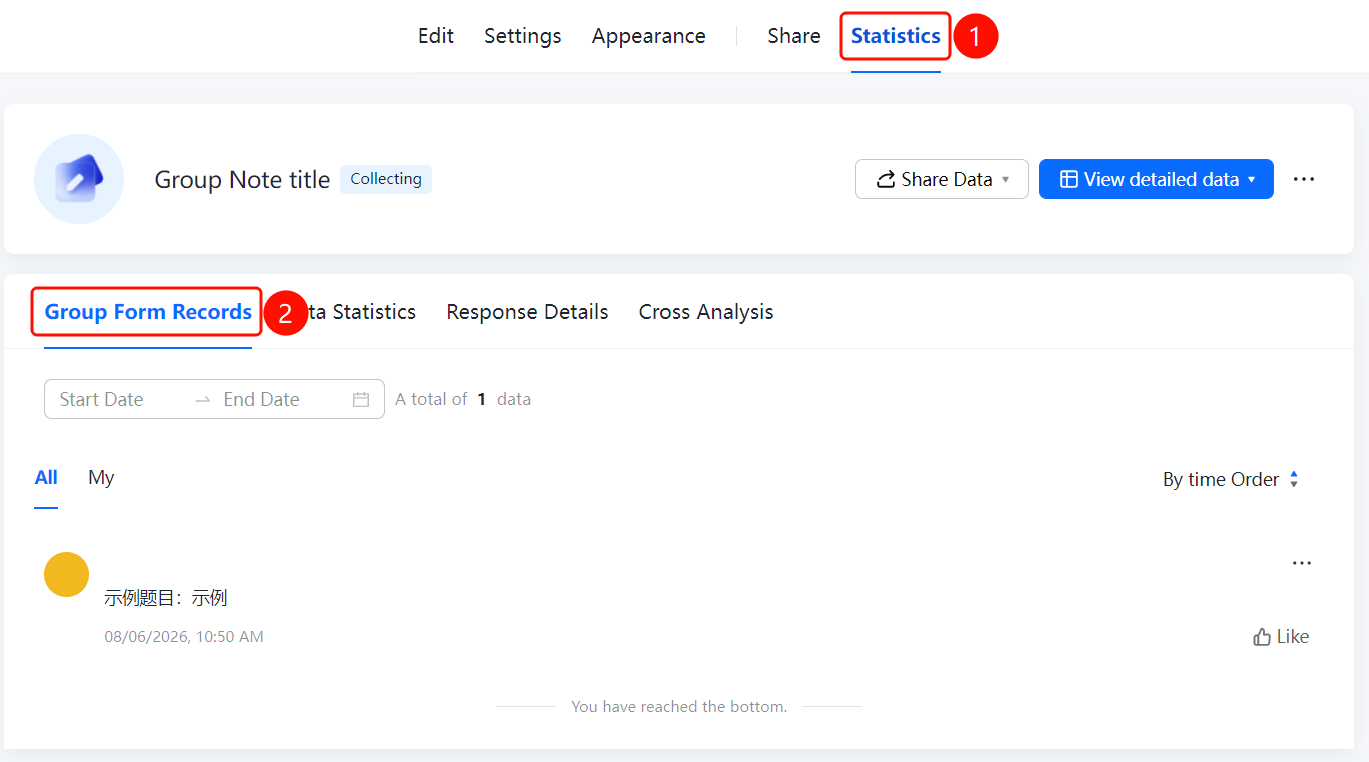Select the Statistics tab
Viewport: 1369px width, 762px height.
tap(896, 36)
